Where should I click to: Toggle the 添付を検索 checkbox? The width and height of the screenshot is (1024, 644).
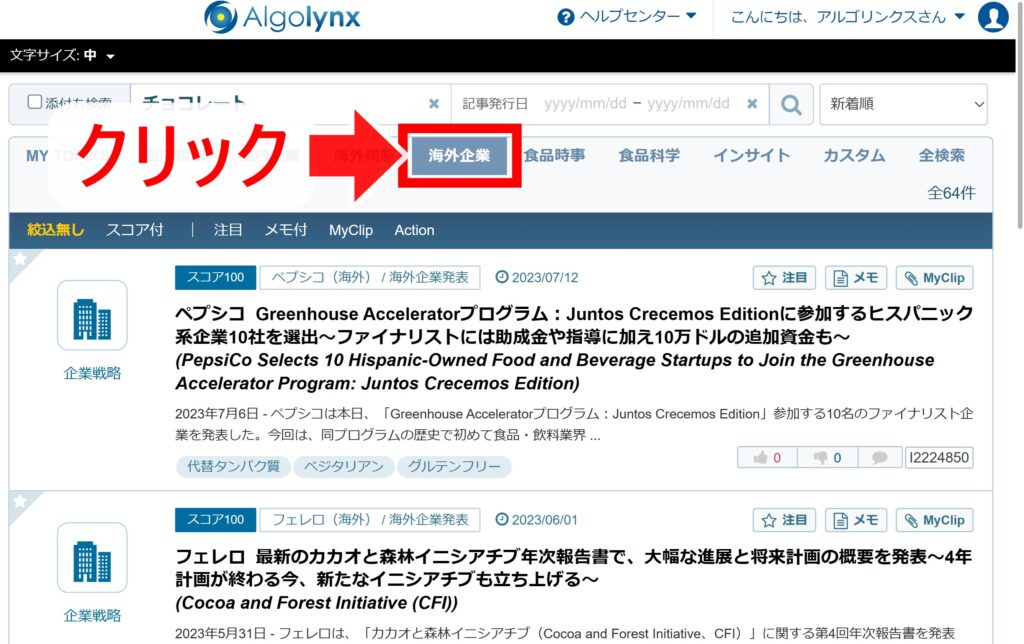[x=35, y=102]
